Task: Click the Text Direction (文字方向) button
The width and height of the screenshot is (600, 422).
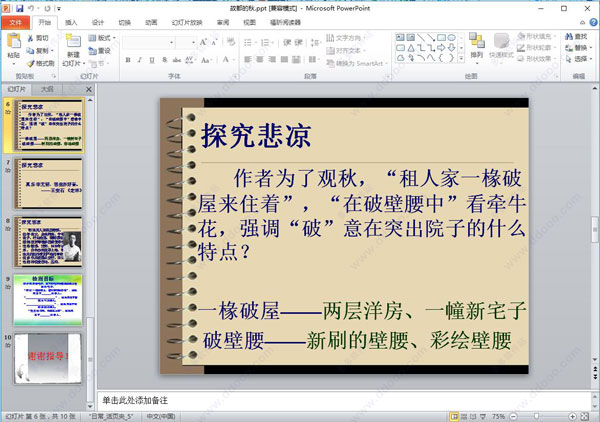Action: click(x=344, y=37)
